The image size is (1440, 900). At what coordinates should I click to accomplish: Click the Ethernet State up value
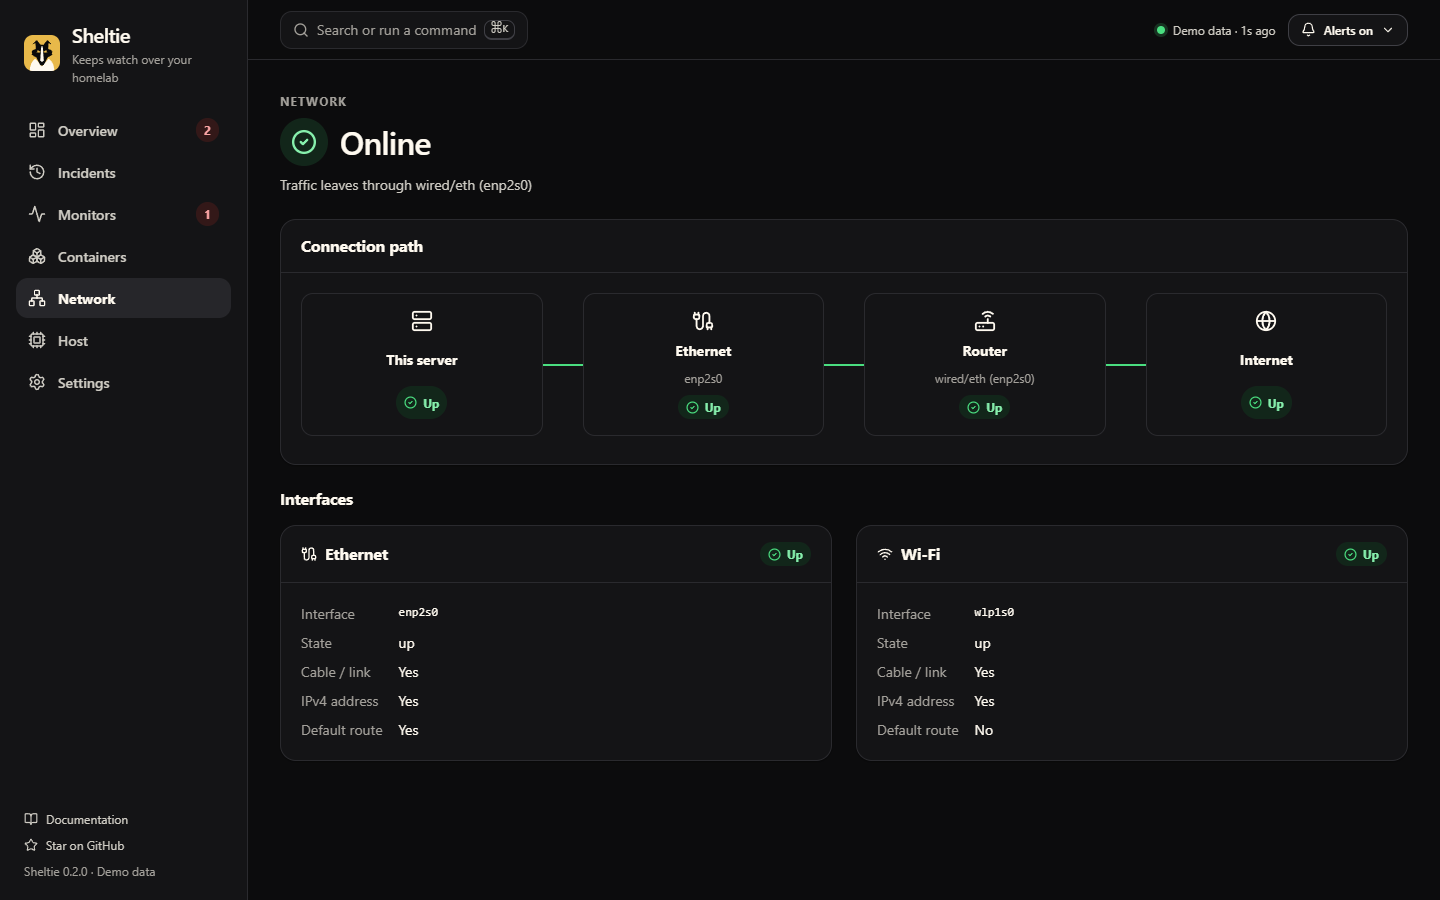pos(406,643)
